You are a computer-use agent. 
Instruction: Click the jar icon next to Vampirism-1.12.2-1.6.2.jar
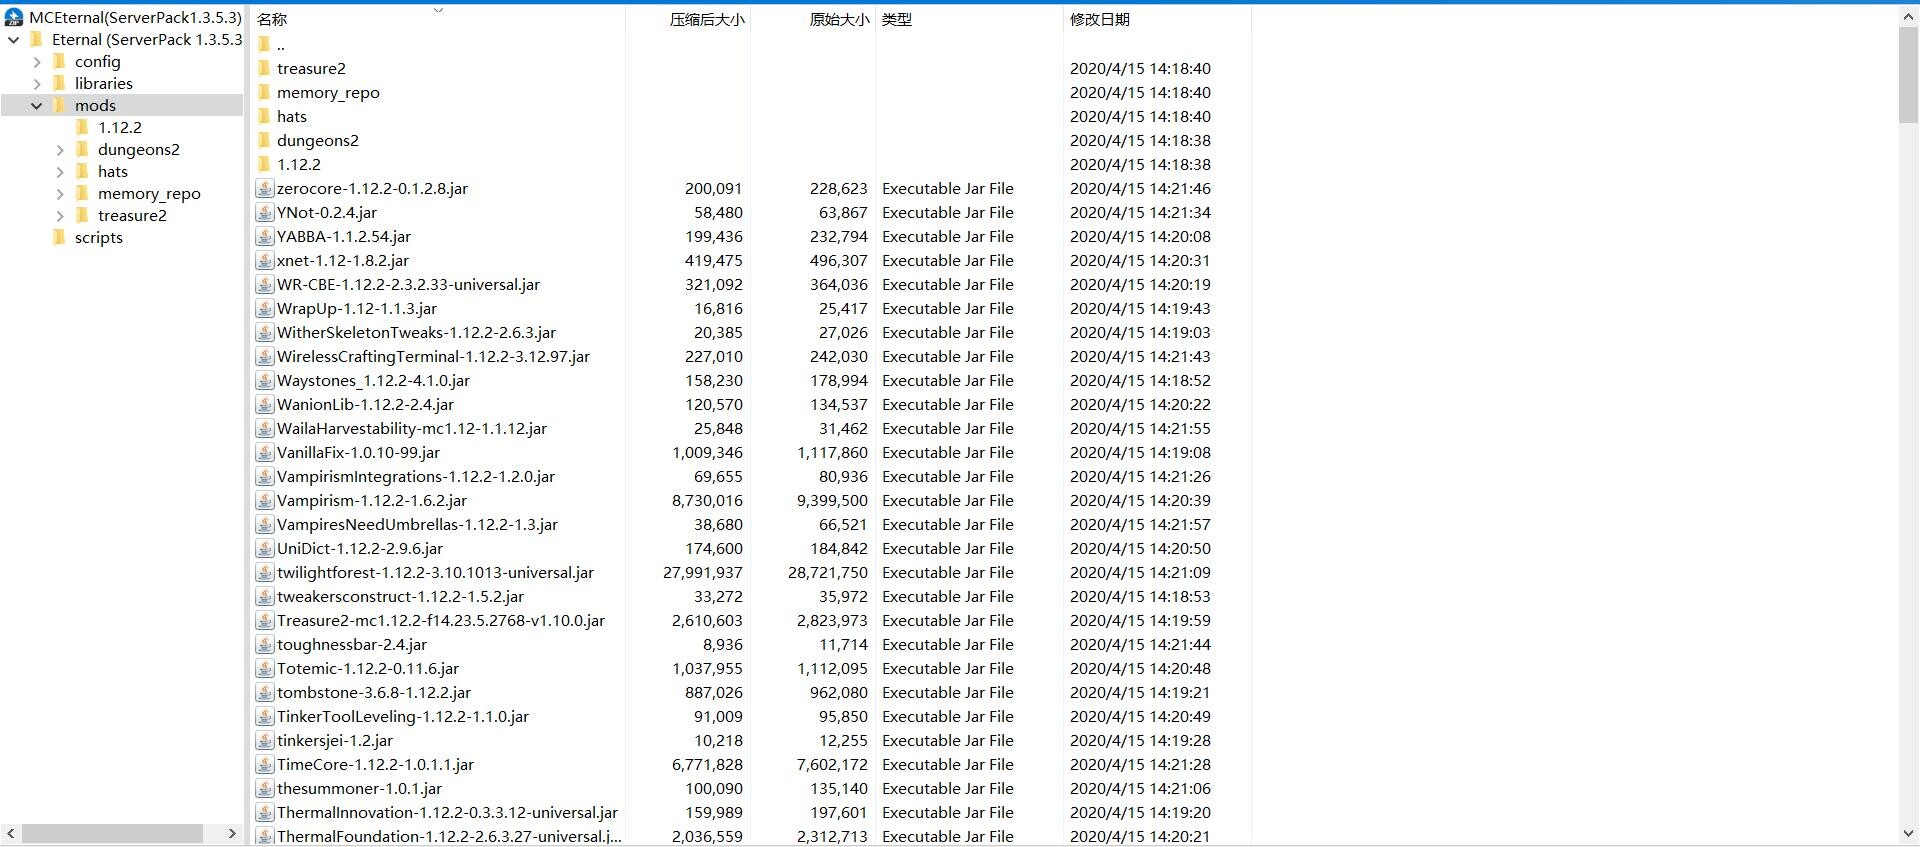[x=265, y=500]
